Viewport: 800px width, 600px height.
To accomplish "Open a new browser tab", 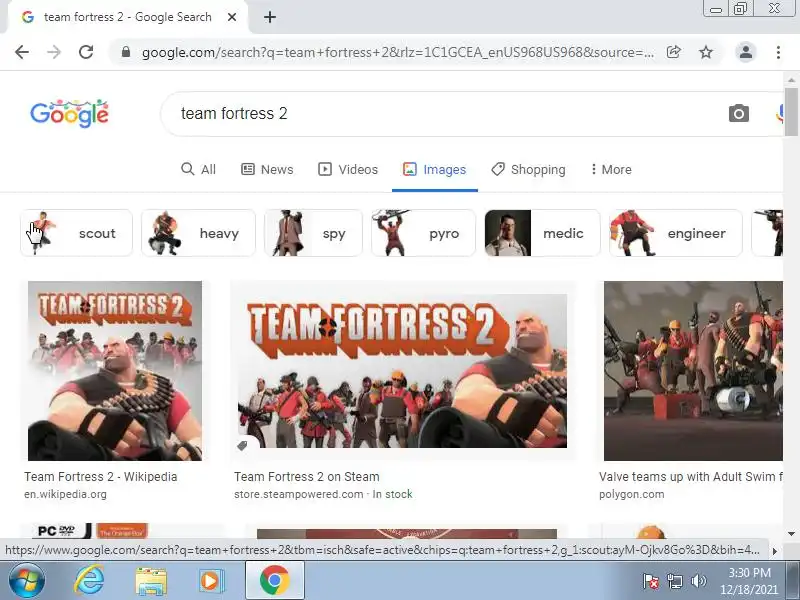I will point(270,17).
